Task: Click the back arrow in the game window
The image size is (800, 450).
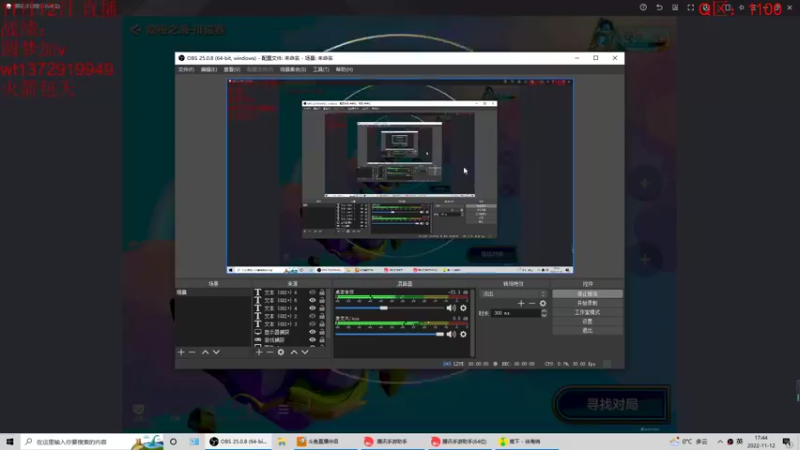Action: 135,30
